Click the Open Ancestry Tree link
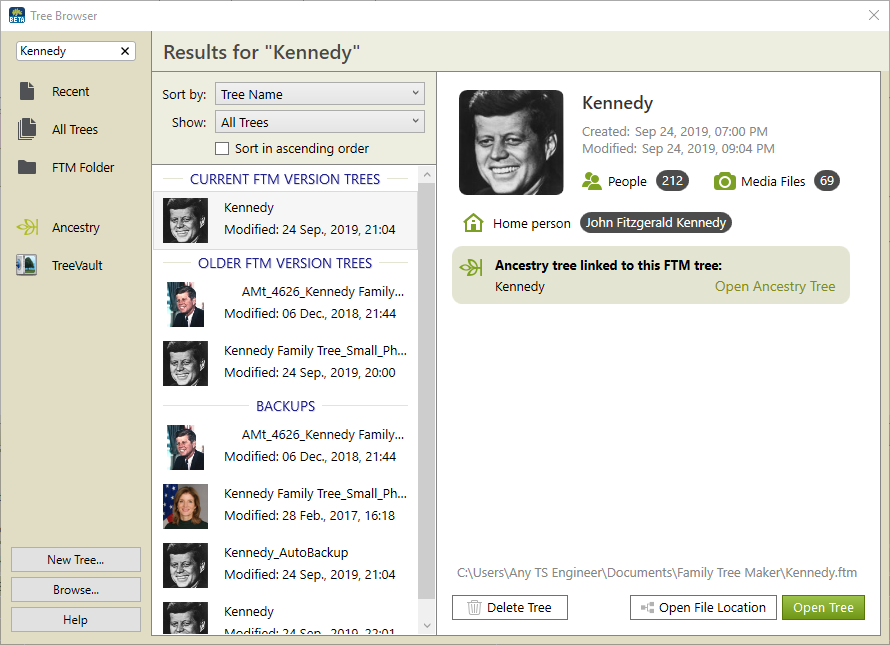The image size is (890, 645). tap(774, 287)
